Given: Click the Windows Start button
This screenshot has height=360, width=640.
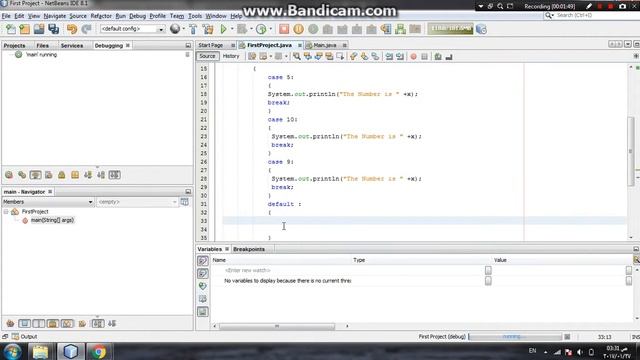Looking at the screenshot, I should [12, 351].
